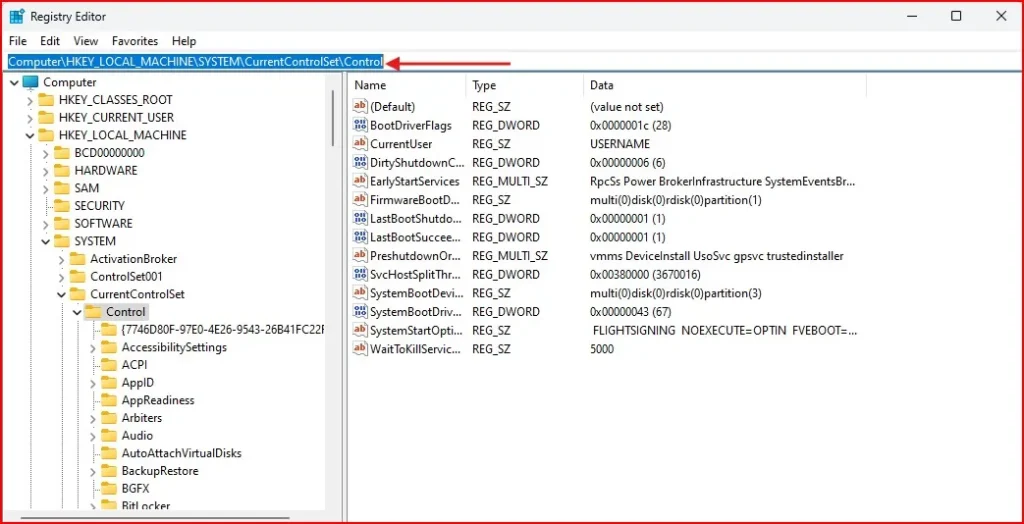Expand the BCD00000000 key

pyautogui.click(x=45, y=153)
